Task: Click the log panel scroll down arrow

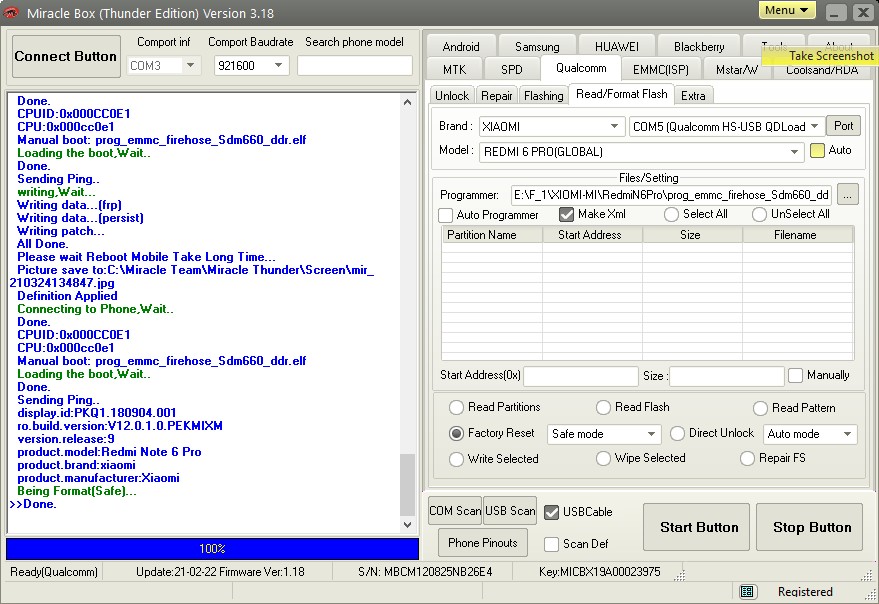Action: 408,524
